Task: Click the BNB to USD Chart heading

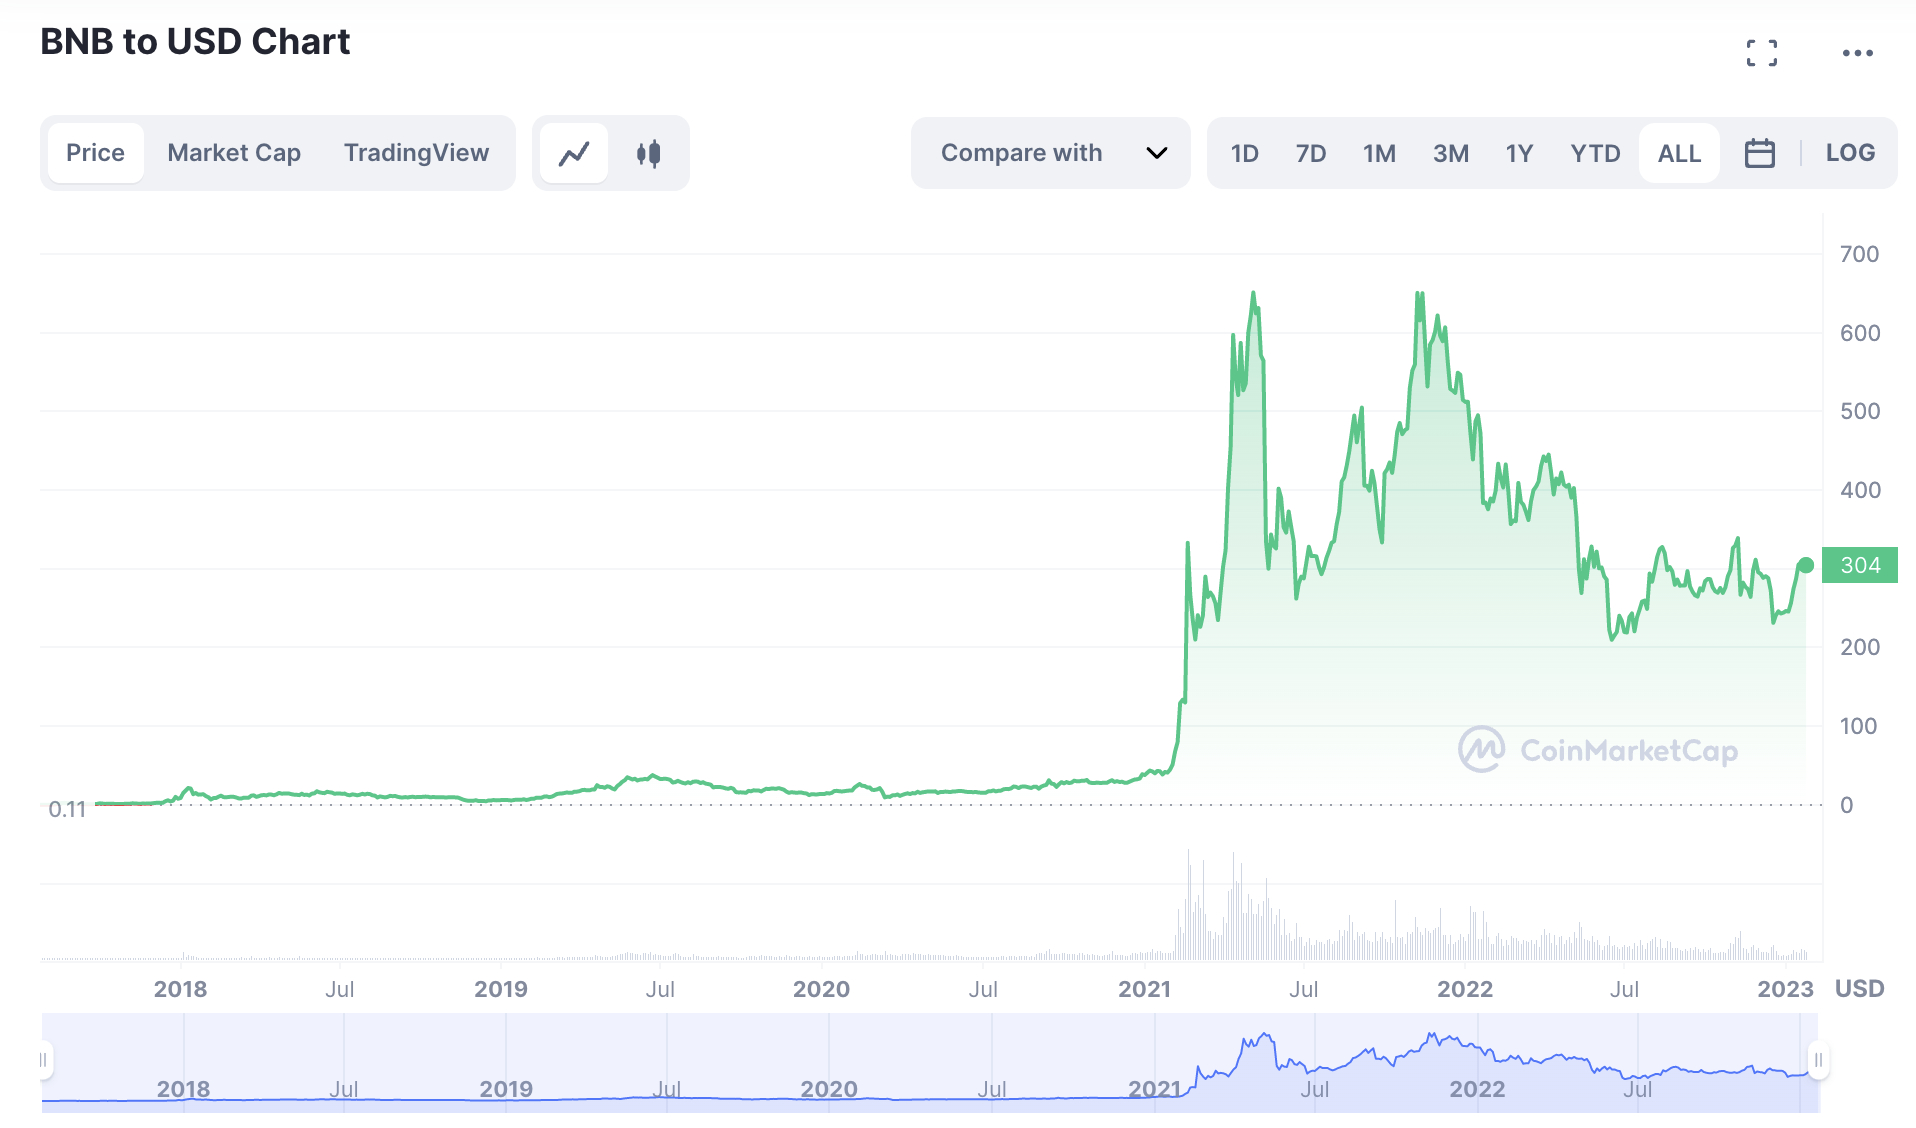Action: (195, 42)
